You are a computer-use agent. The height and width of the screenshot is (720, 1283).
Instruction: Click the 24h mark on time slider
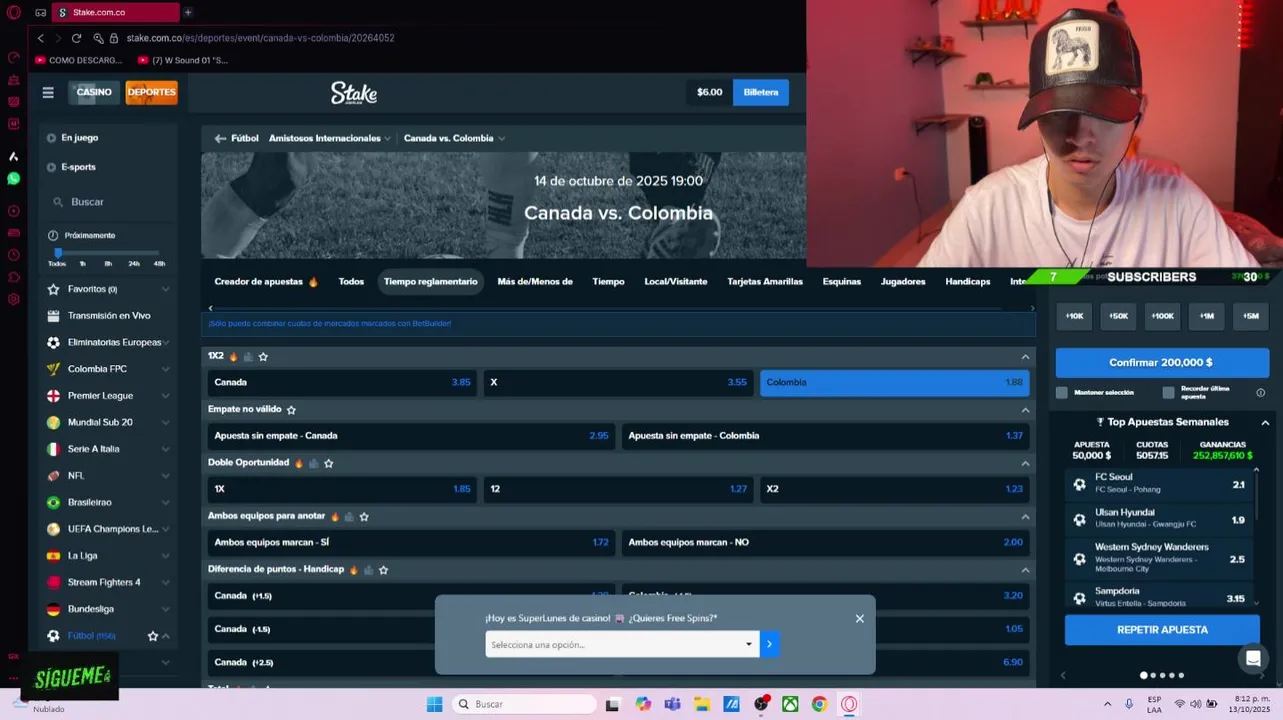tap(134, 264)
